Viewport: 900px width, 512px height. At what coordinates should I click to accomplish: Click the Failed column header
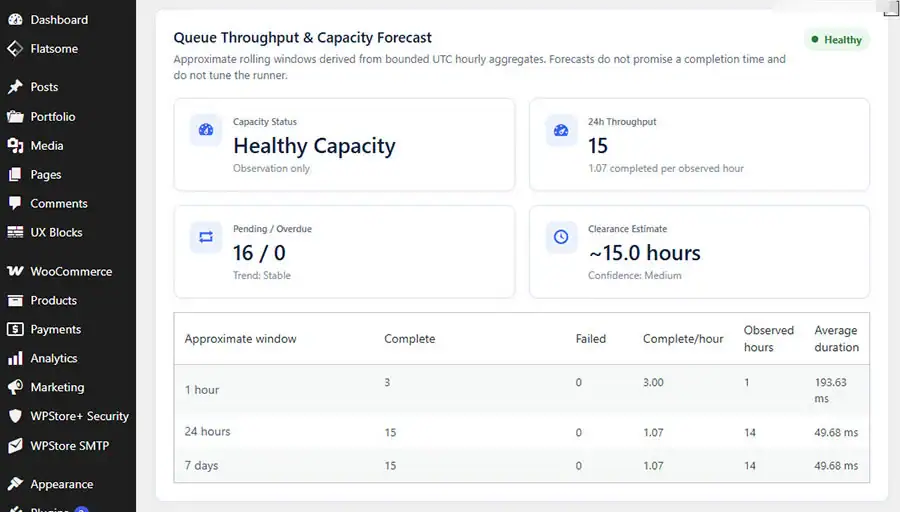point(591,339)
